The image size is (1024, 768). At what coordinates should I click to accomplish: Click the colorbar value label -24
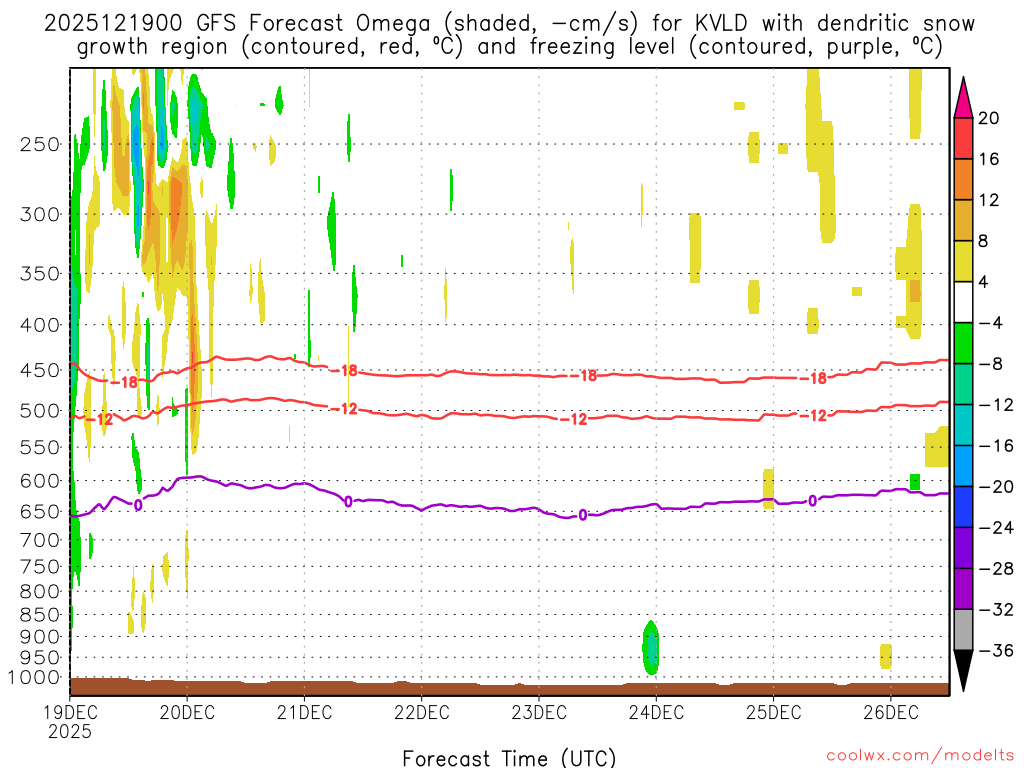tap(995, 528)
